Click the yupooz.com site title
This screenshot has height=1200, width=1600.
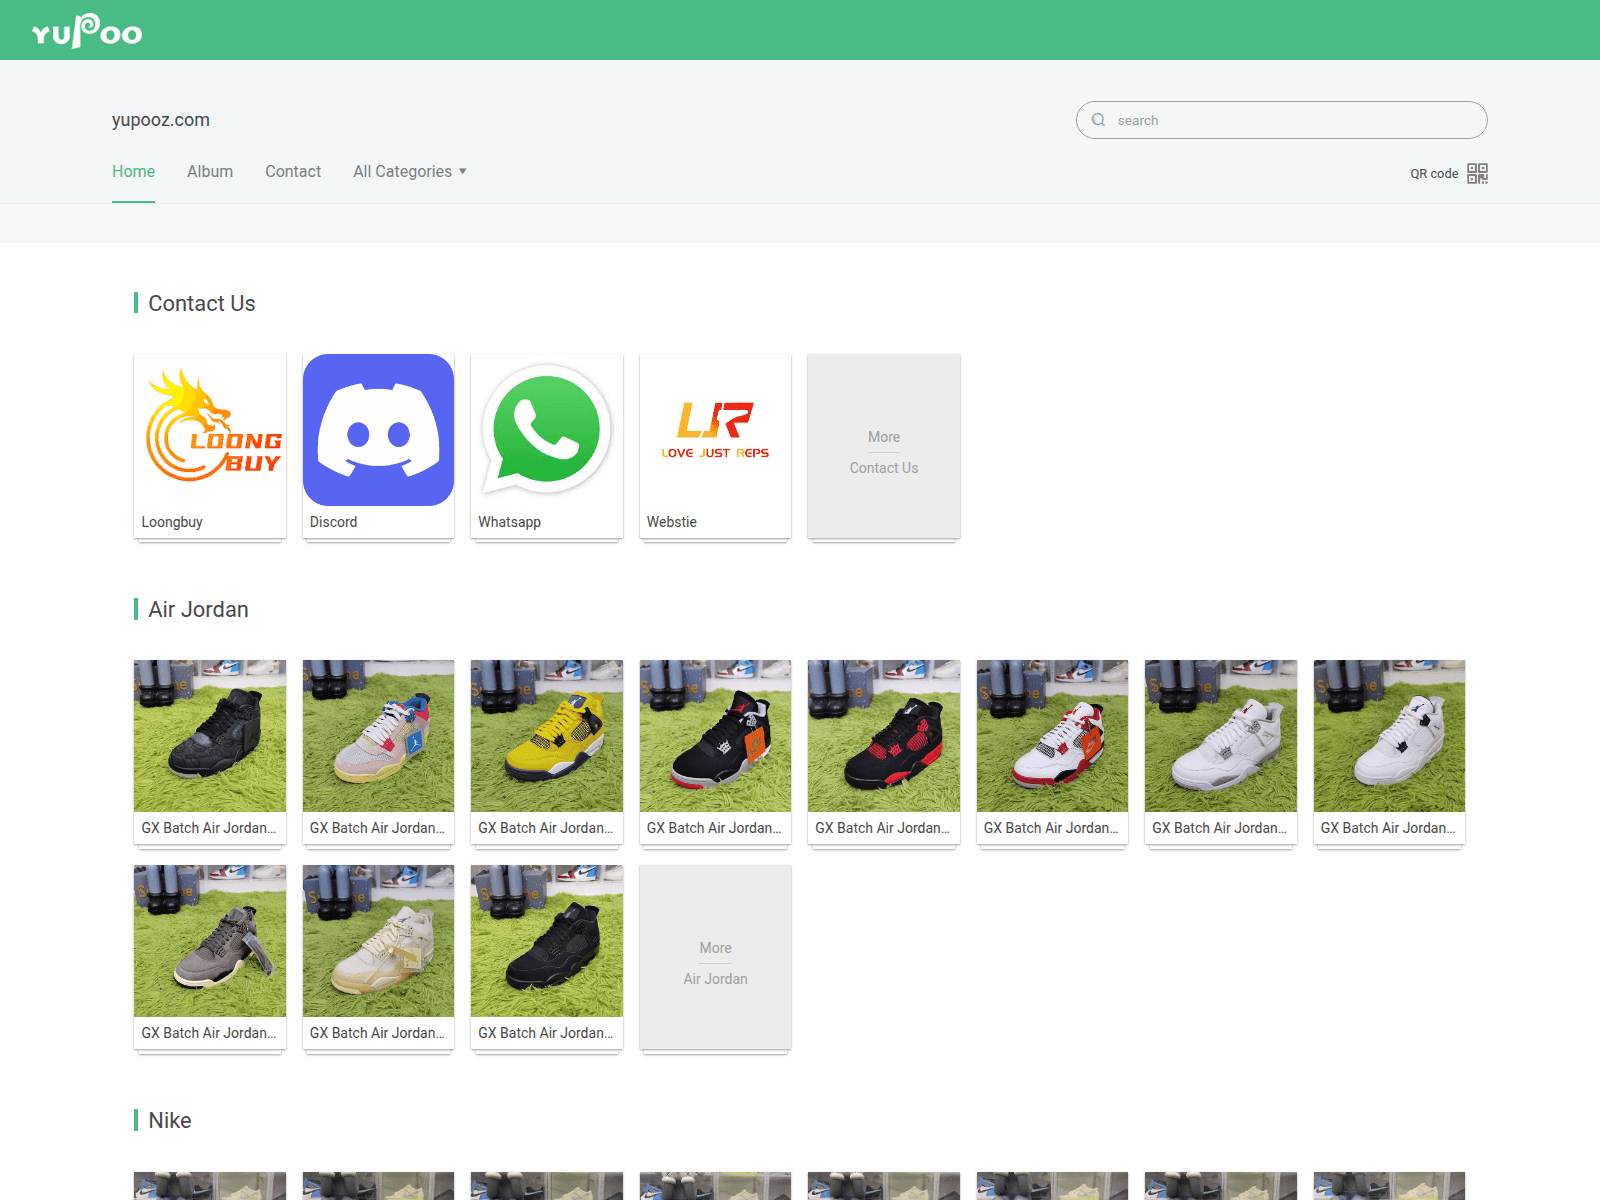click(161, 120)
